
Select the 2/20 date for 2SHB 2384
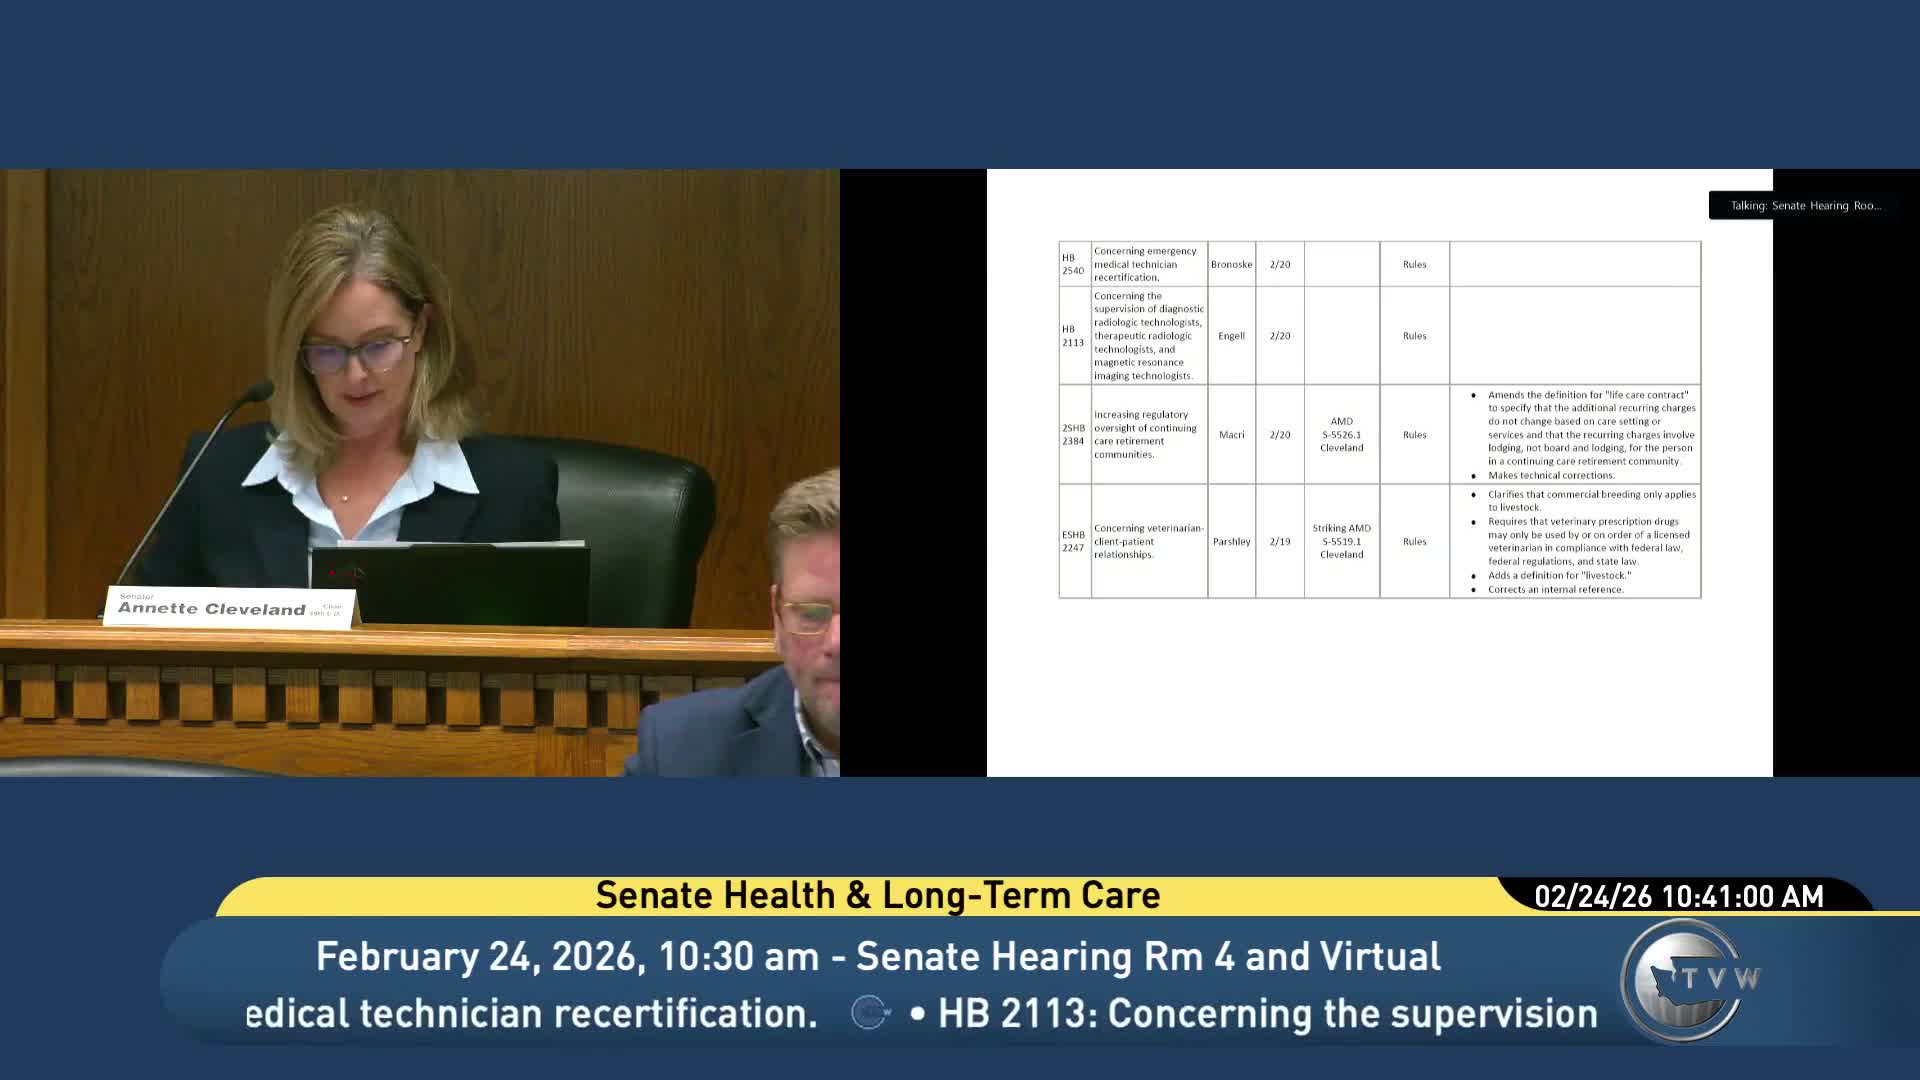(x=1280, y=434)
